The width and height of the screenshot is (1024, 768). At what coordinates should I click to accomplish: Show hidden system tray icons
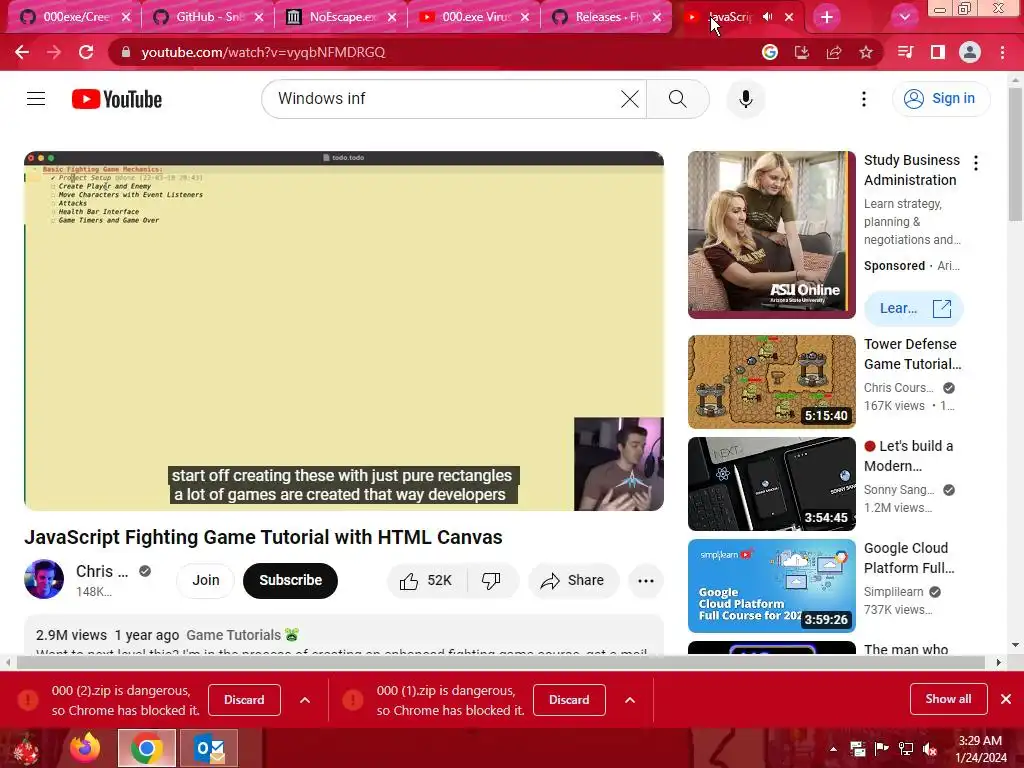click(833, 748)
